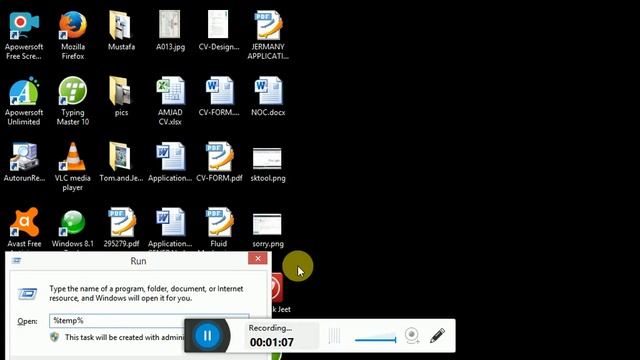640x360 pixels.
Task: Adjust the recorder volume slider
Action: pyautogui.click(x=376, y=339)
